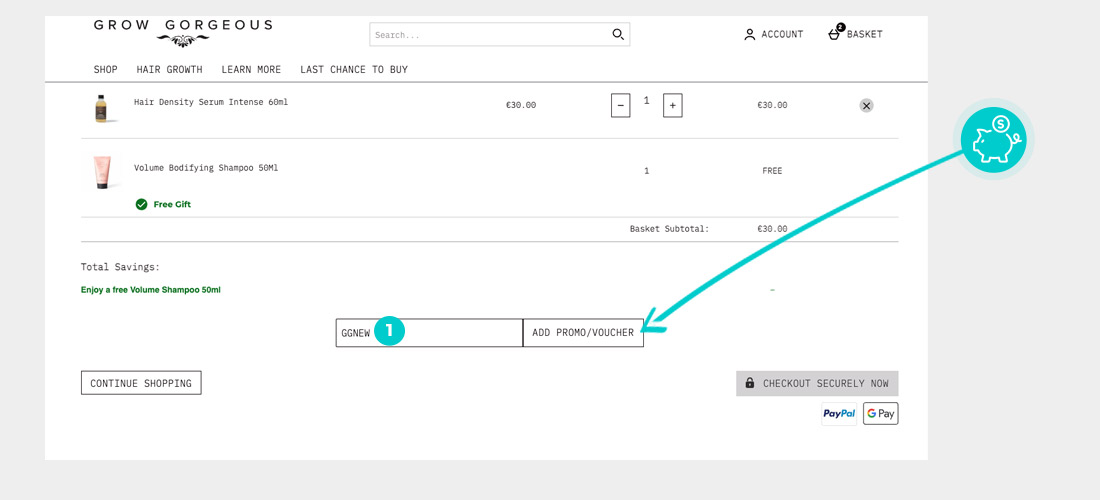Image resolution: width=1100 pixels, height=500 pixels.
Task: Open Last Chance To Buy menu
Action: tap(354, 70)
